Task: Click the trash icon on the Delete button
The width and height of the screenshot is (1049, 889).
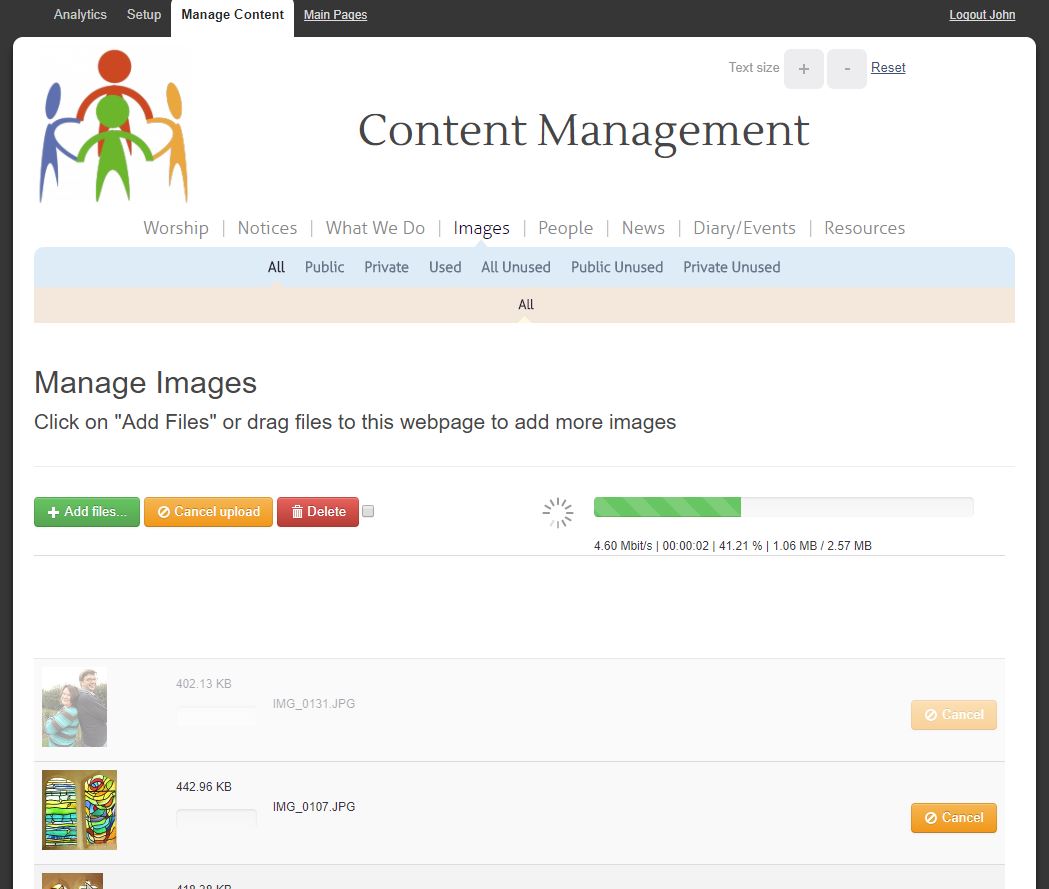Action: tap(299, 511)
